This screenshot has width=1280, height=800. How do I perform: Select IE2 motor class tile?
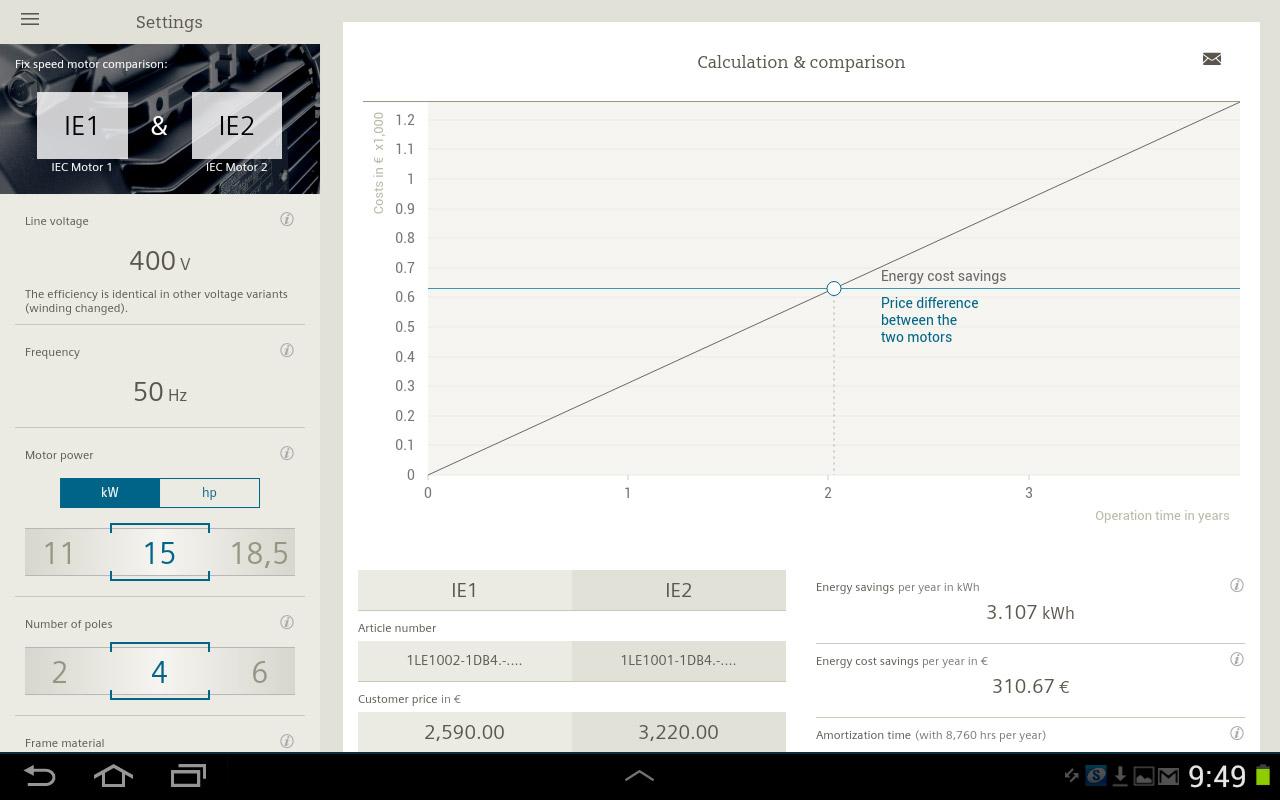[x=237, y=125]
